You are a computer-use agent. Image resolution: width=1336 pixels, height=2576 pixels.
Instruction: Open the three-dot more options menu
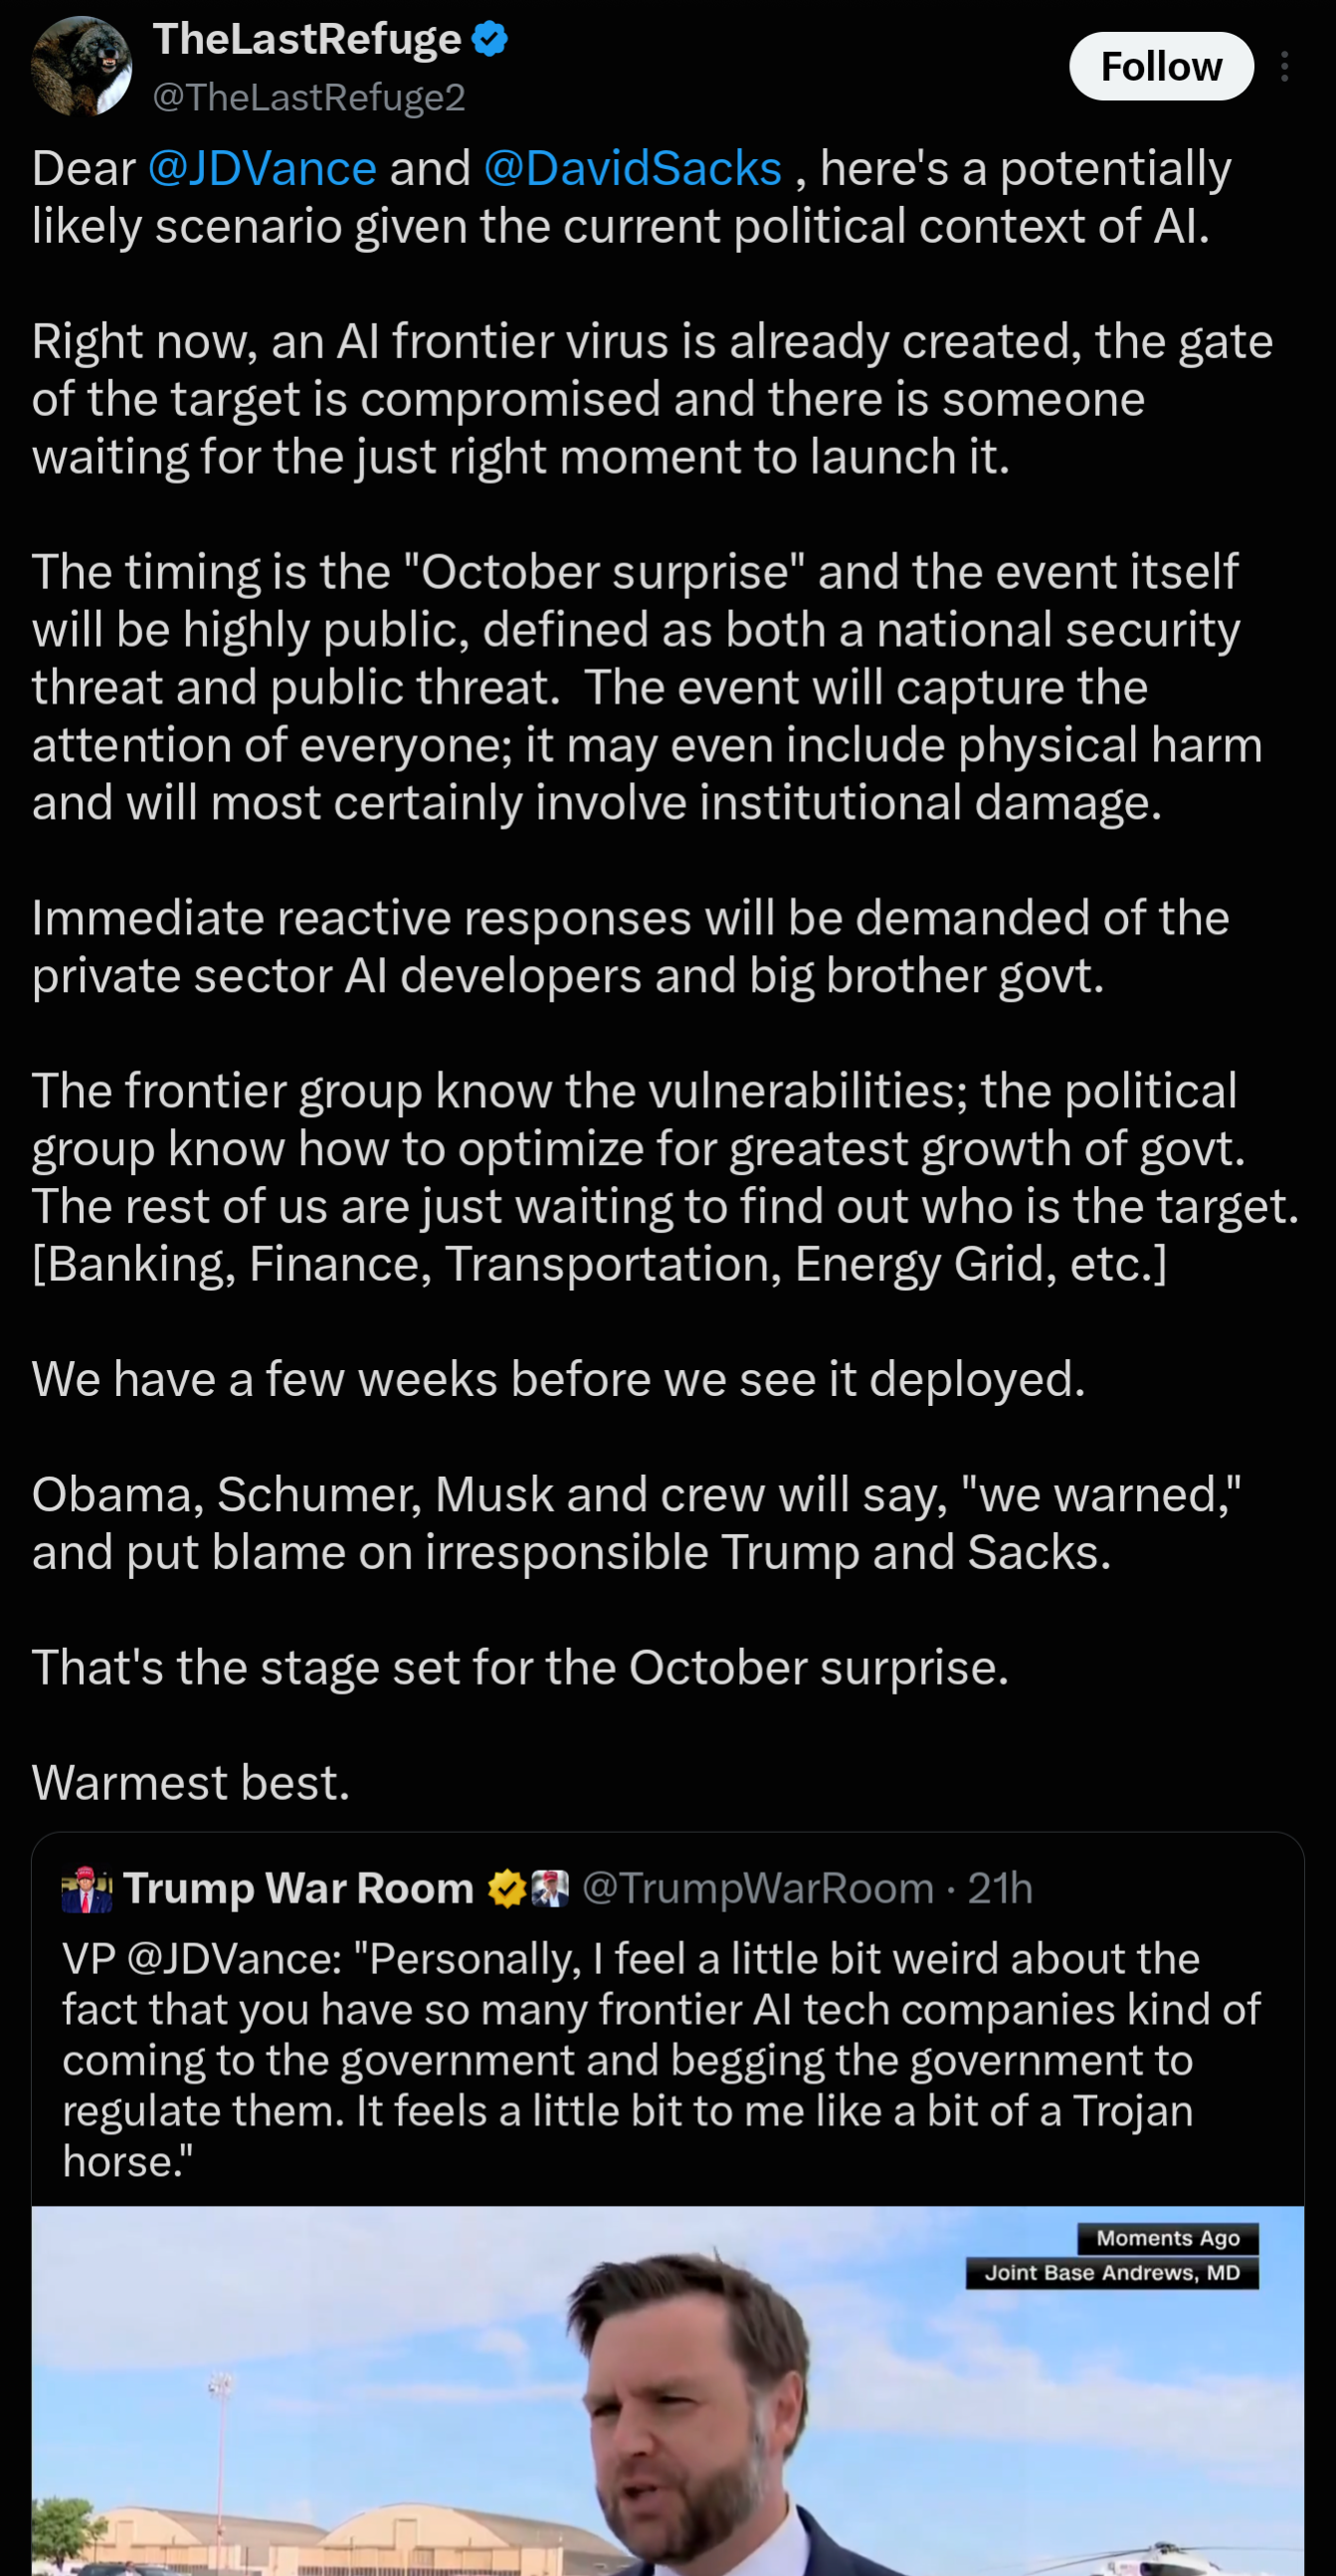tap(1284, 66)
